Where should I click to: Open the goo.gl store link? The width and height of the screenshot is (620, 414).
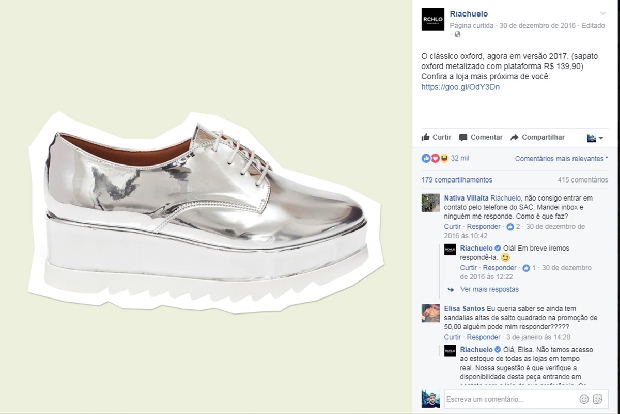point(461,87)
